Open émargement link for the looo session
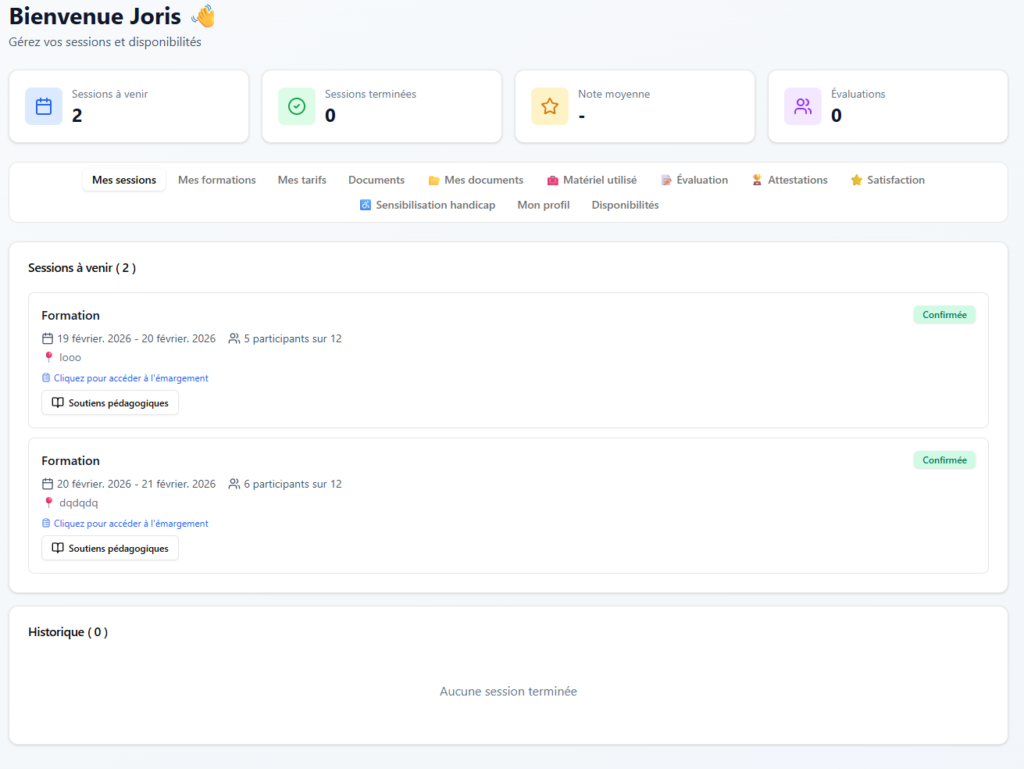This screenshot has width=1024, height=769. [131, 378]
